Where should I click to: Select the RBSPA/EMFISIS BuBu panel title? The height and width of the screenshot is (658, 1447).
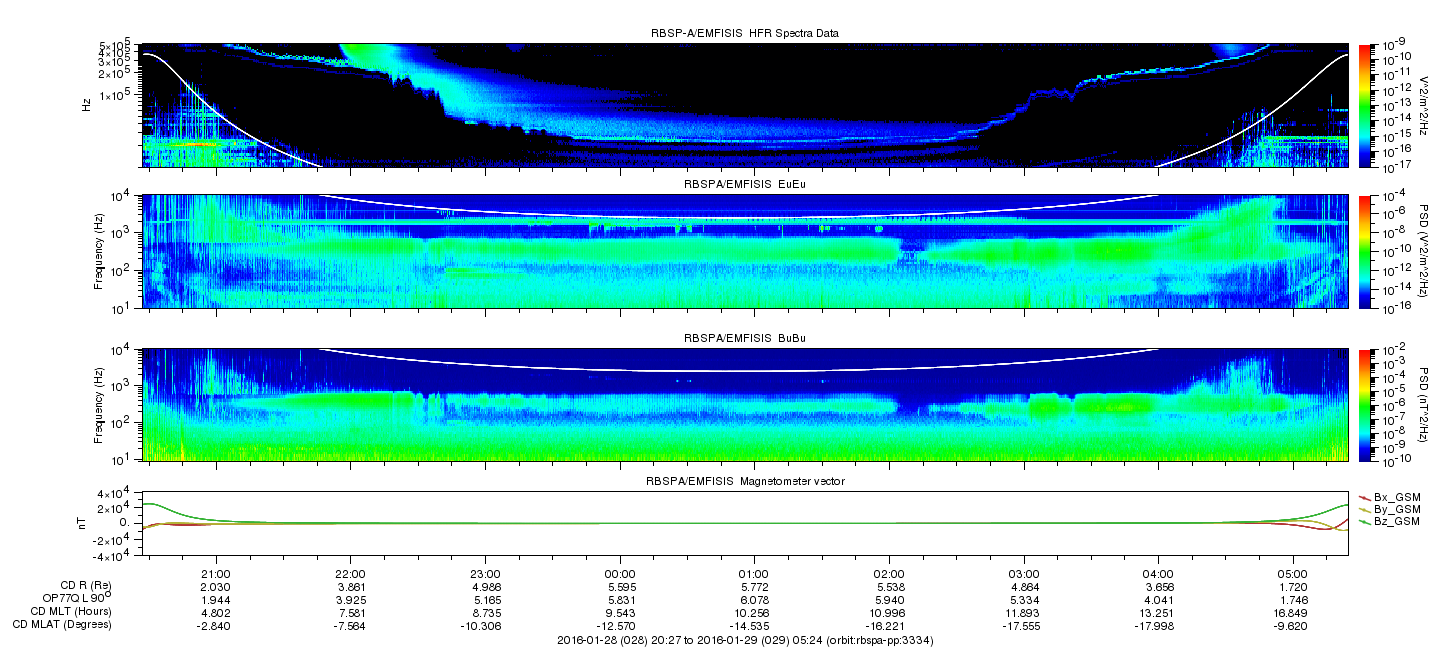click(x=745, y=339)
